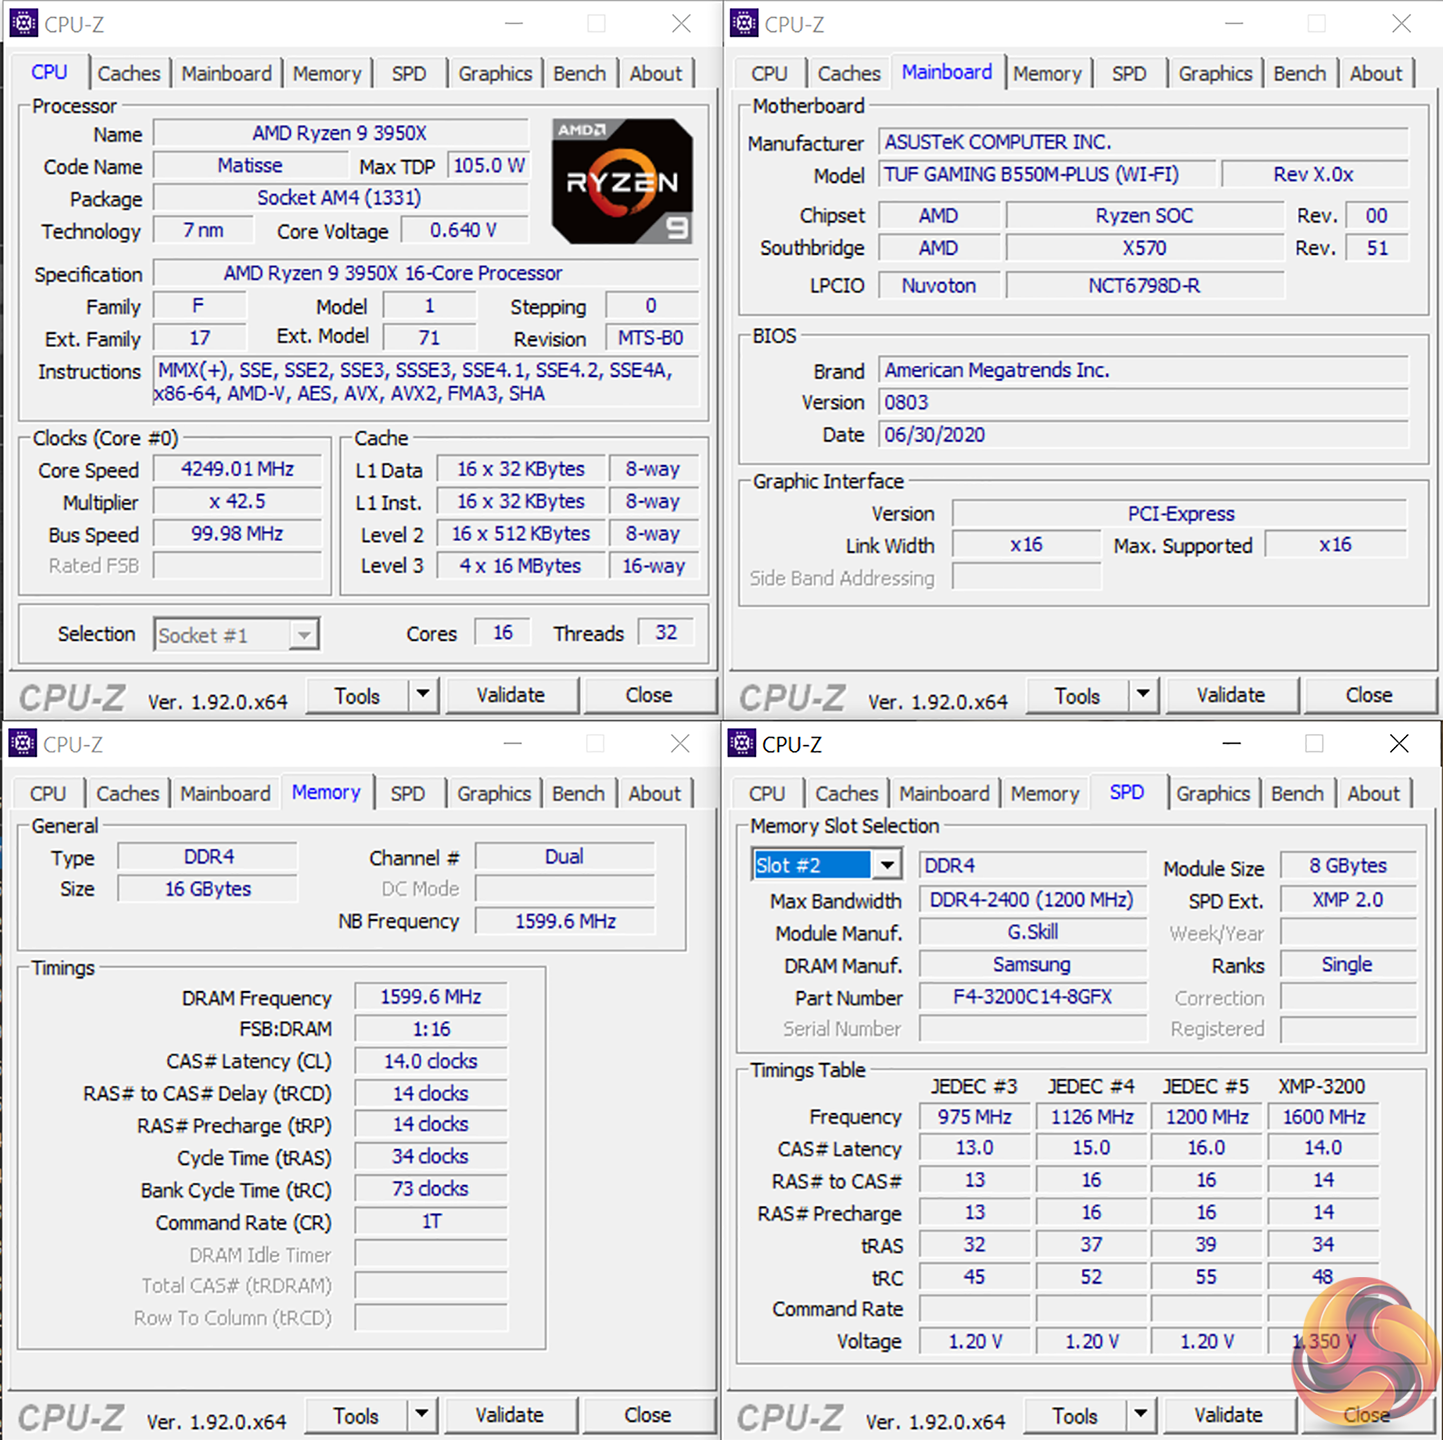Image resolution: width=1443 pixels, height=1440 pixels.
Task: Click Validate button in SPD window
Action: tap(1228, 1415)
